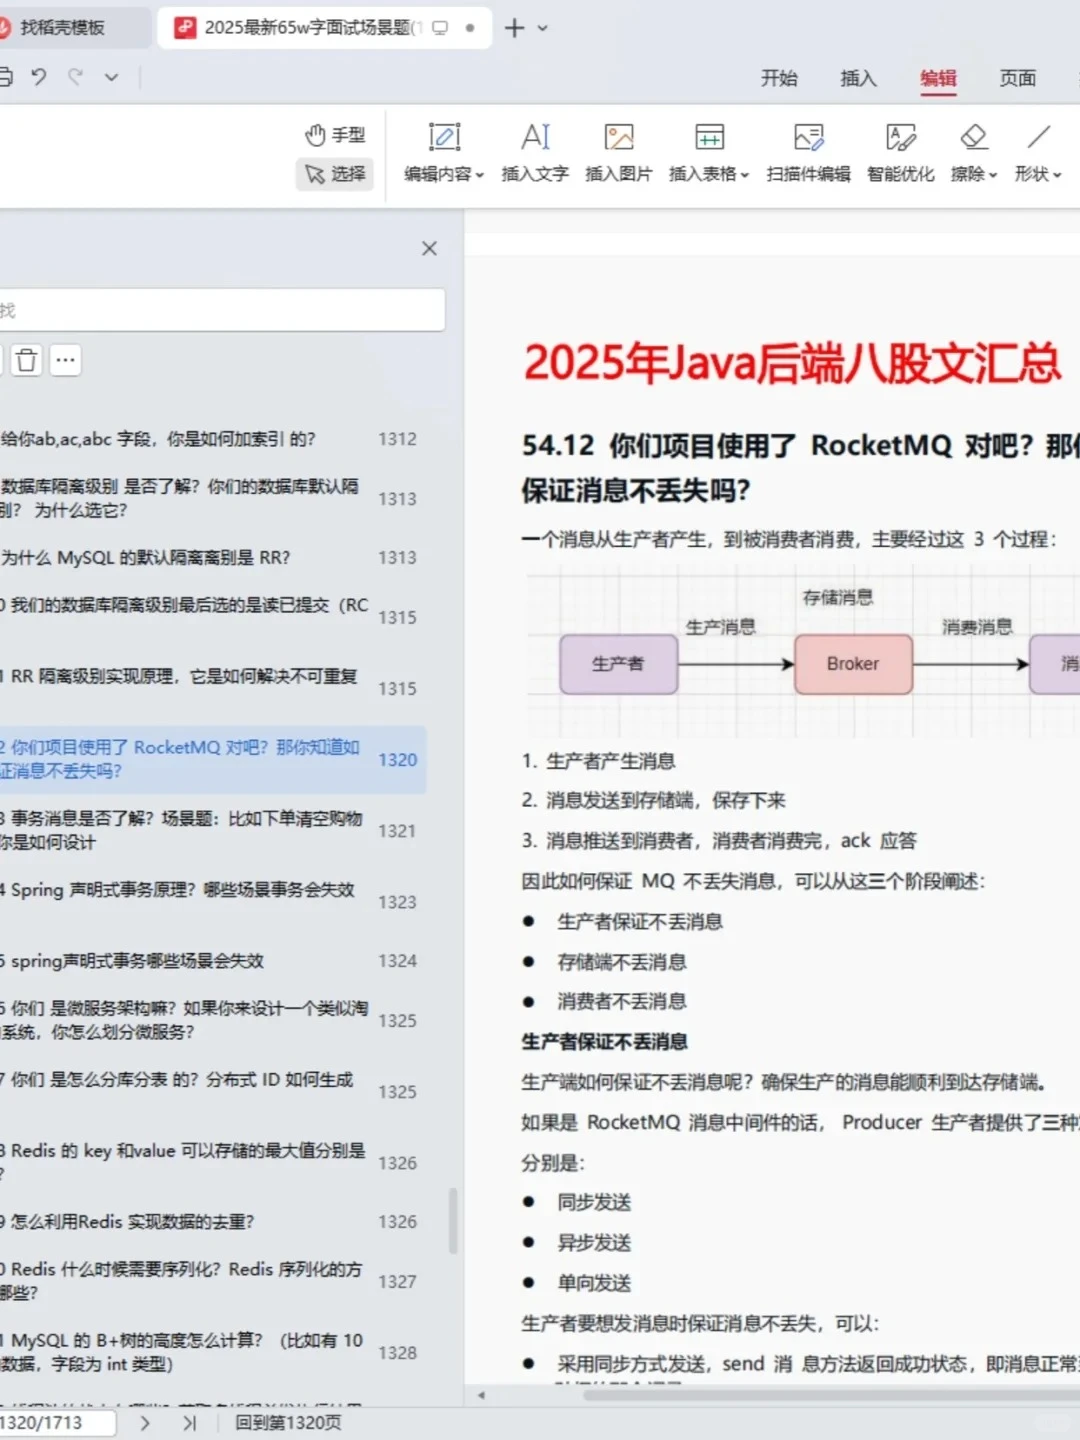Open the sidebar more options ellipsis

tap(65, 359)
